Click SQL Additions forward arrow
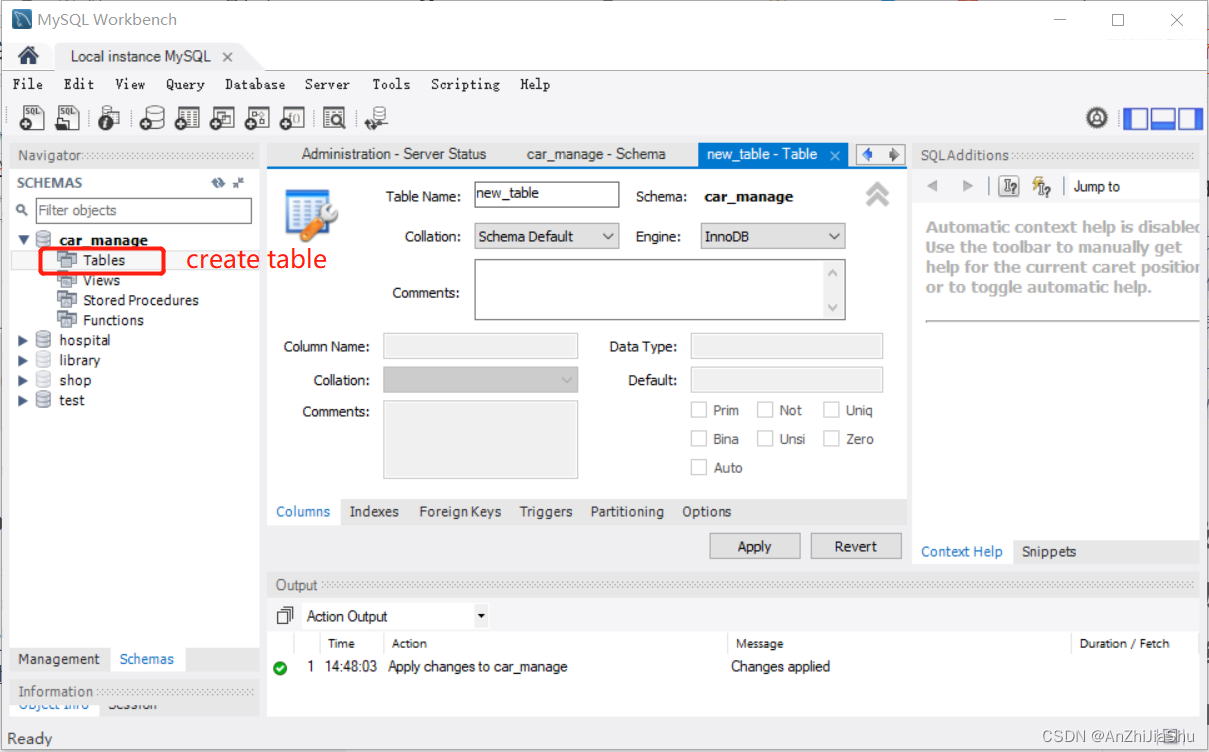The width and height of the screenshot is (1209, 752). click(x=967, y=186)
